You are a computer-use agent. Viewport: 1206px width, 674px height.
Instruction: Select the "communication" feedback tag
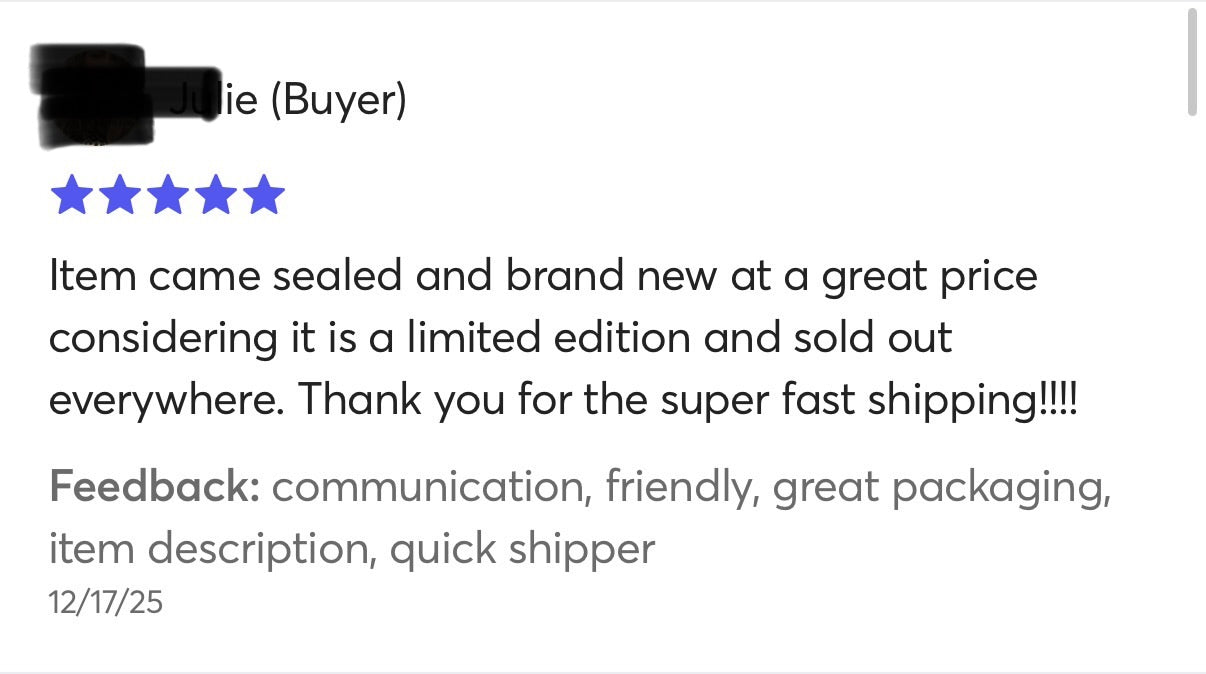click(427, 487)
